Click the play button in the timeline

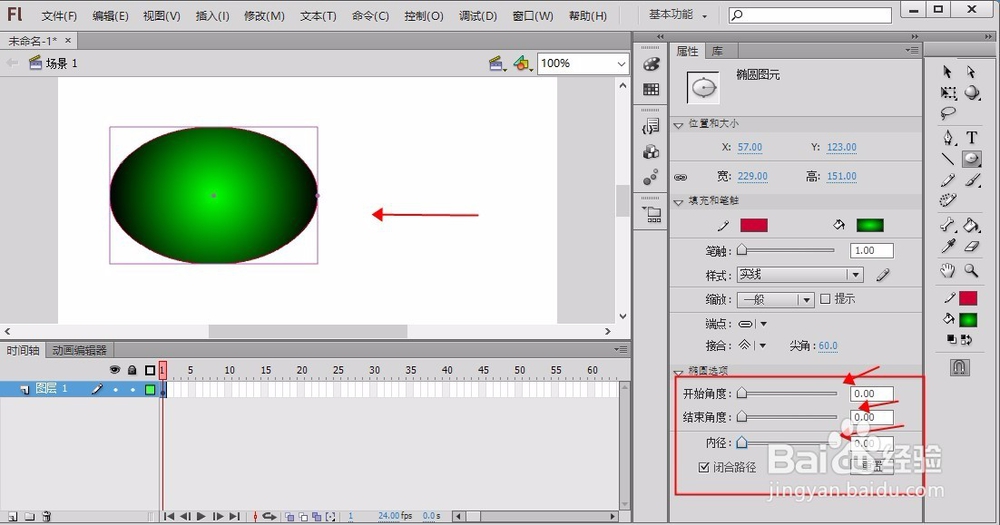pos(201,516)
